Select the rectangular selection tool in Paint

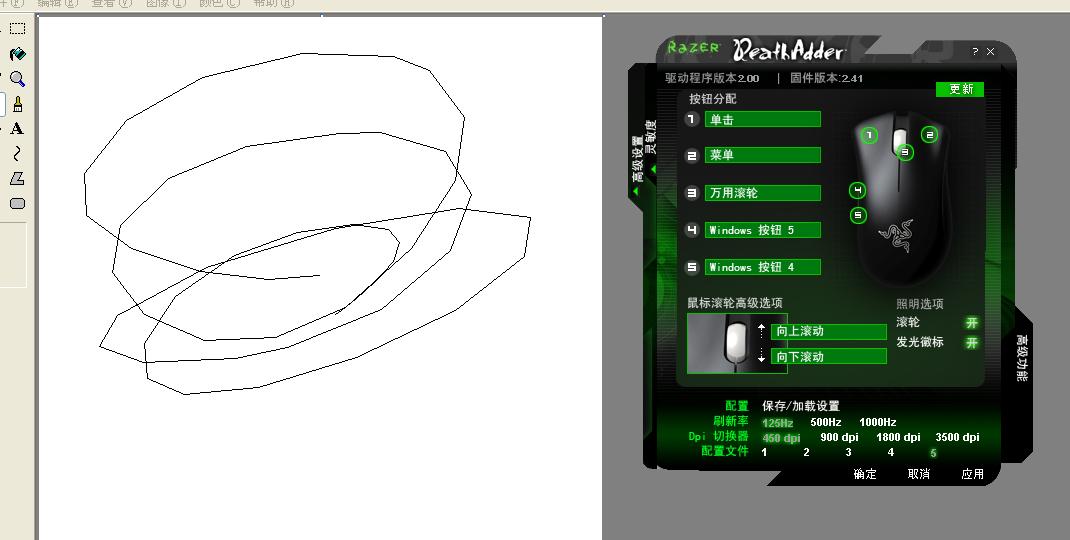17,28
